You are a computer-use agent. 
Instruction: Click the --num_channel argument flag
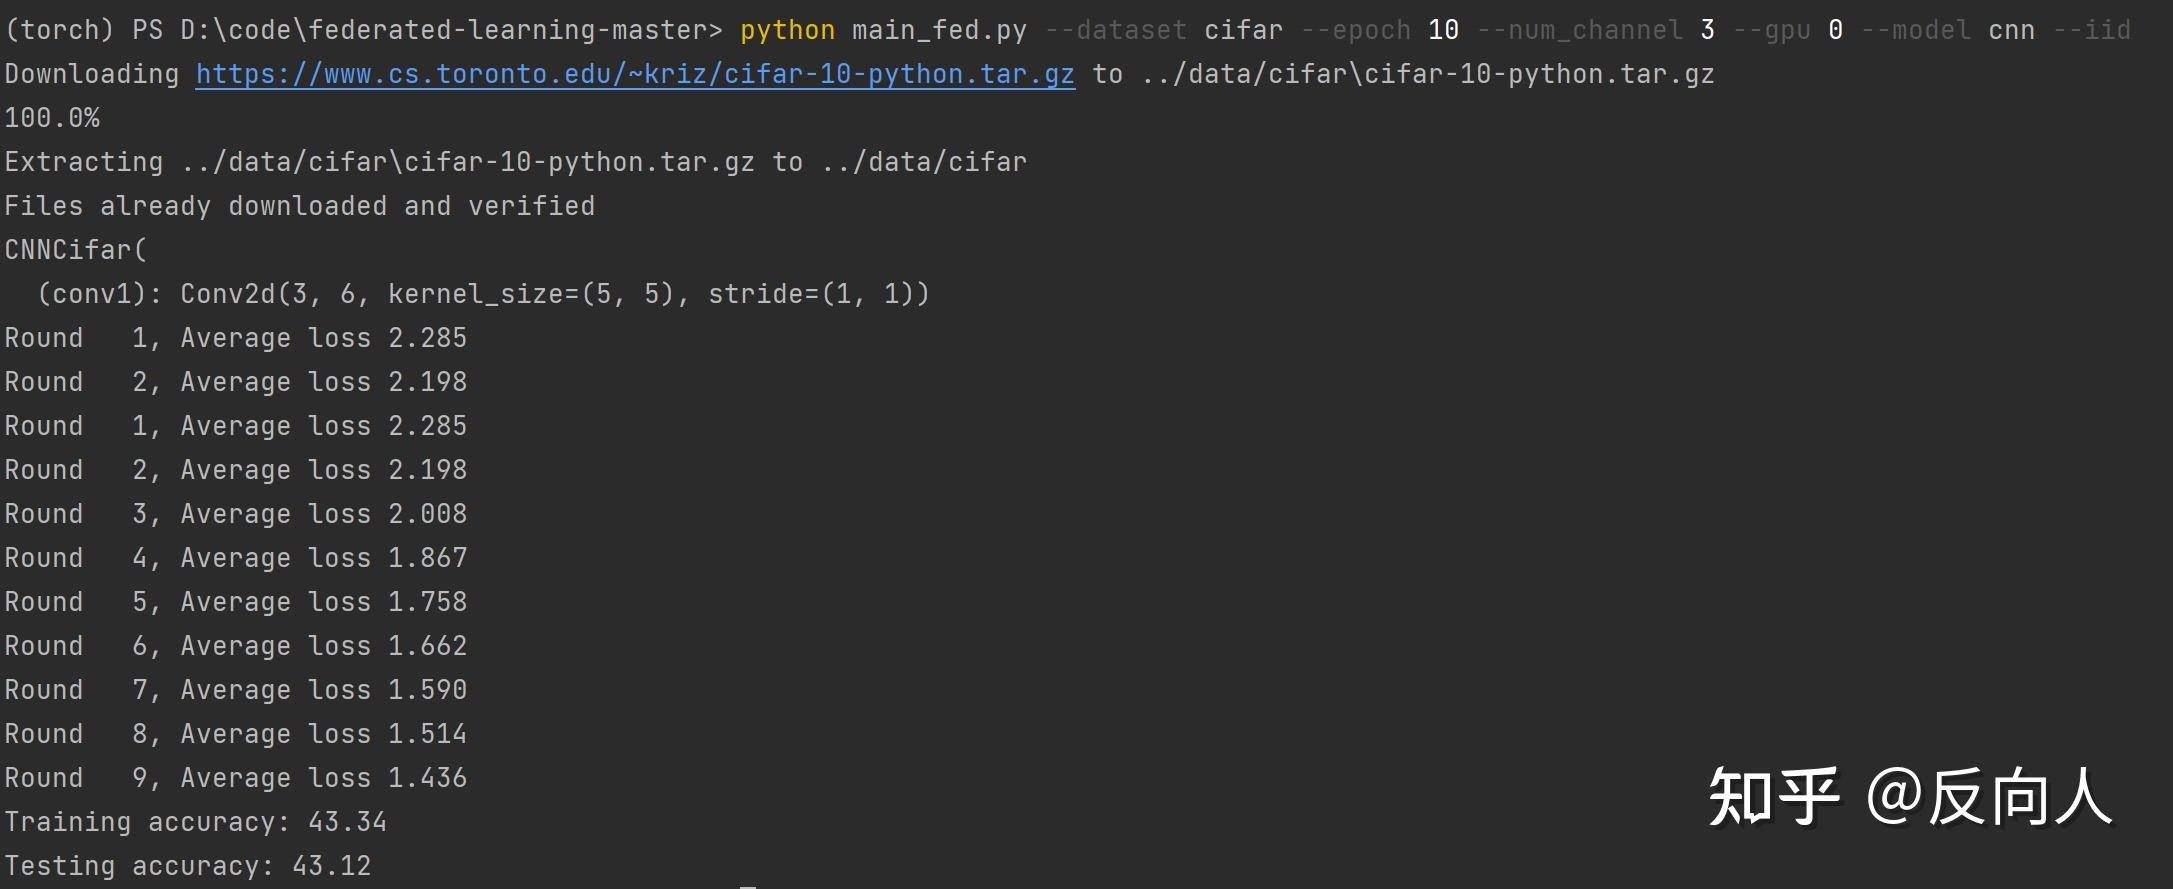[1579, 30]
